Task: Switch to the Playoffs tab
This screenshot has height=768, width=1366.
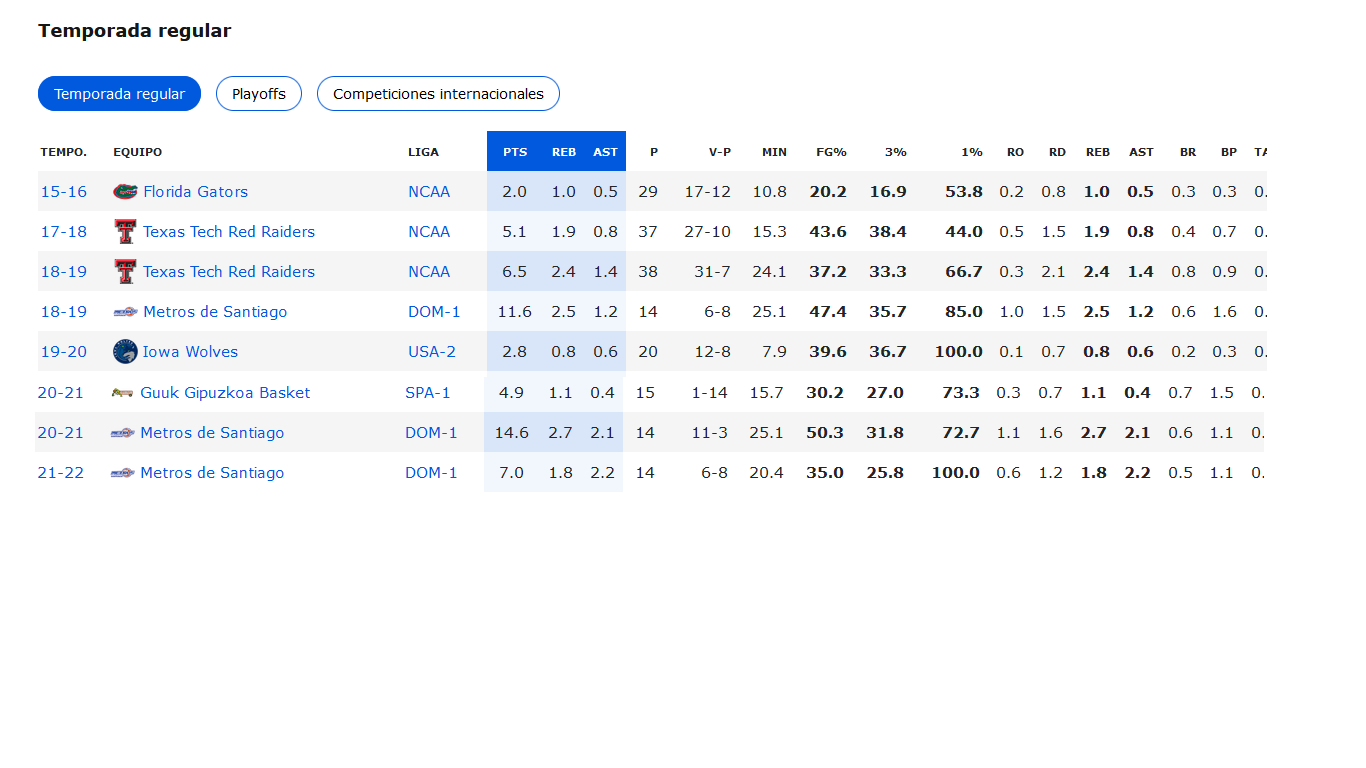Action: [x=259, y=94]
